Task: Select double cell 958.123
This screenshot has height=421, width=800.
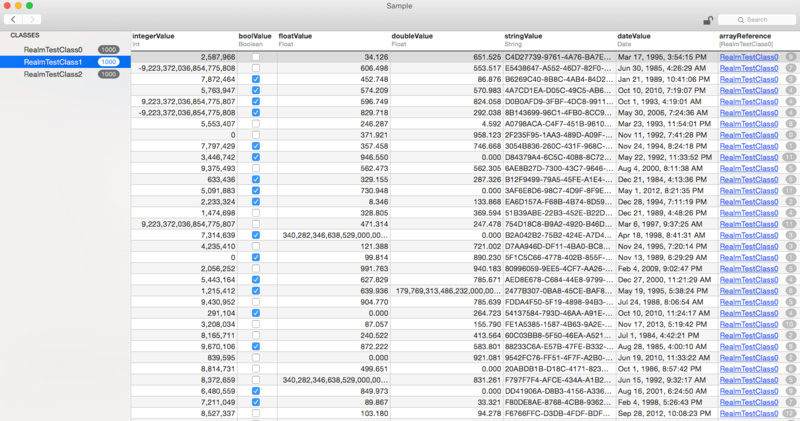Action: pos(446,135)
